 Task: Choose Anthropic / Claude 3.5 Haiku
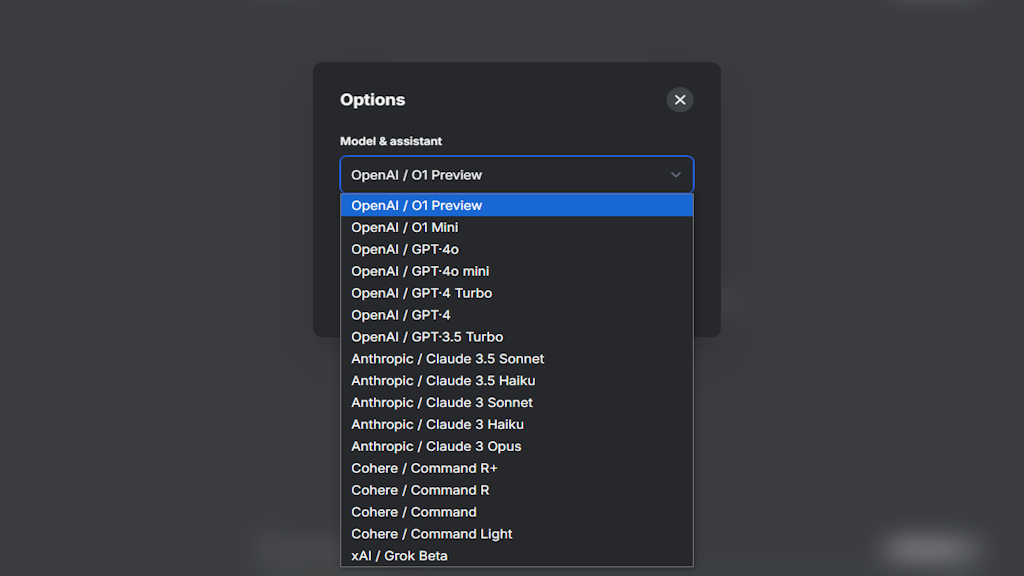point(517,381)
